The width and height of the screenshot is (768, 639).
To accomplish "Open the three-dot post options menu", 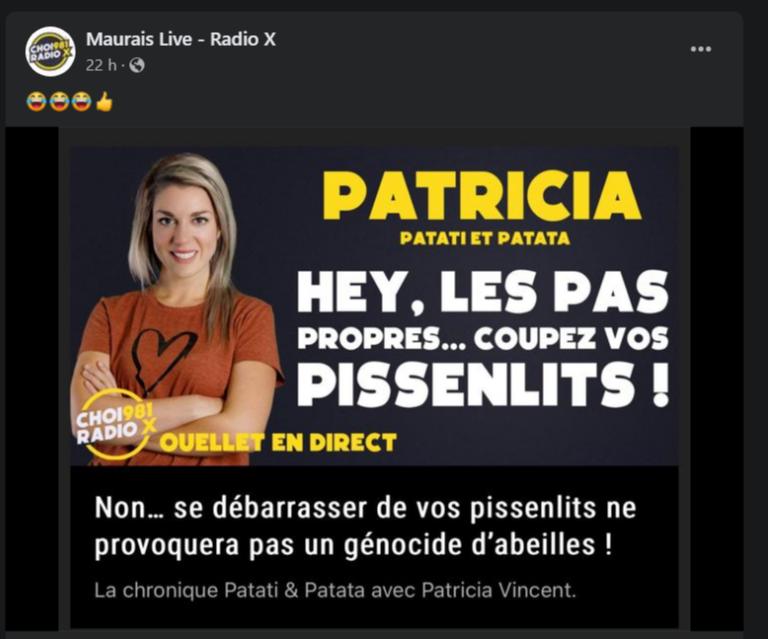I will click(700, 49).
